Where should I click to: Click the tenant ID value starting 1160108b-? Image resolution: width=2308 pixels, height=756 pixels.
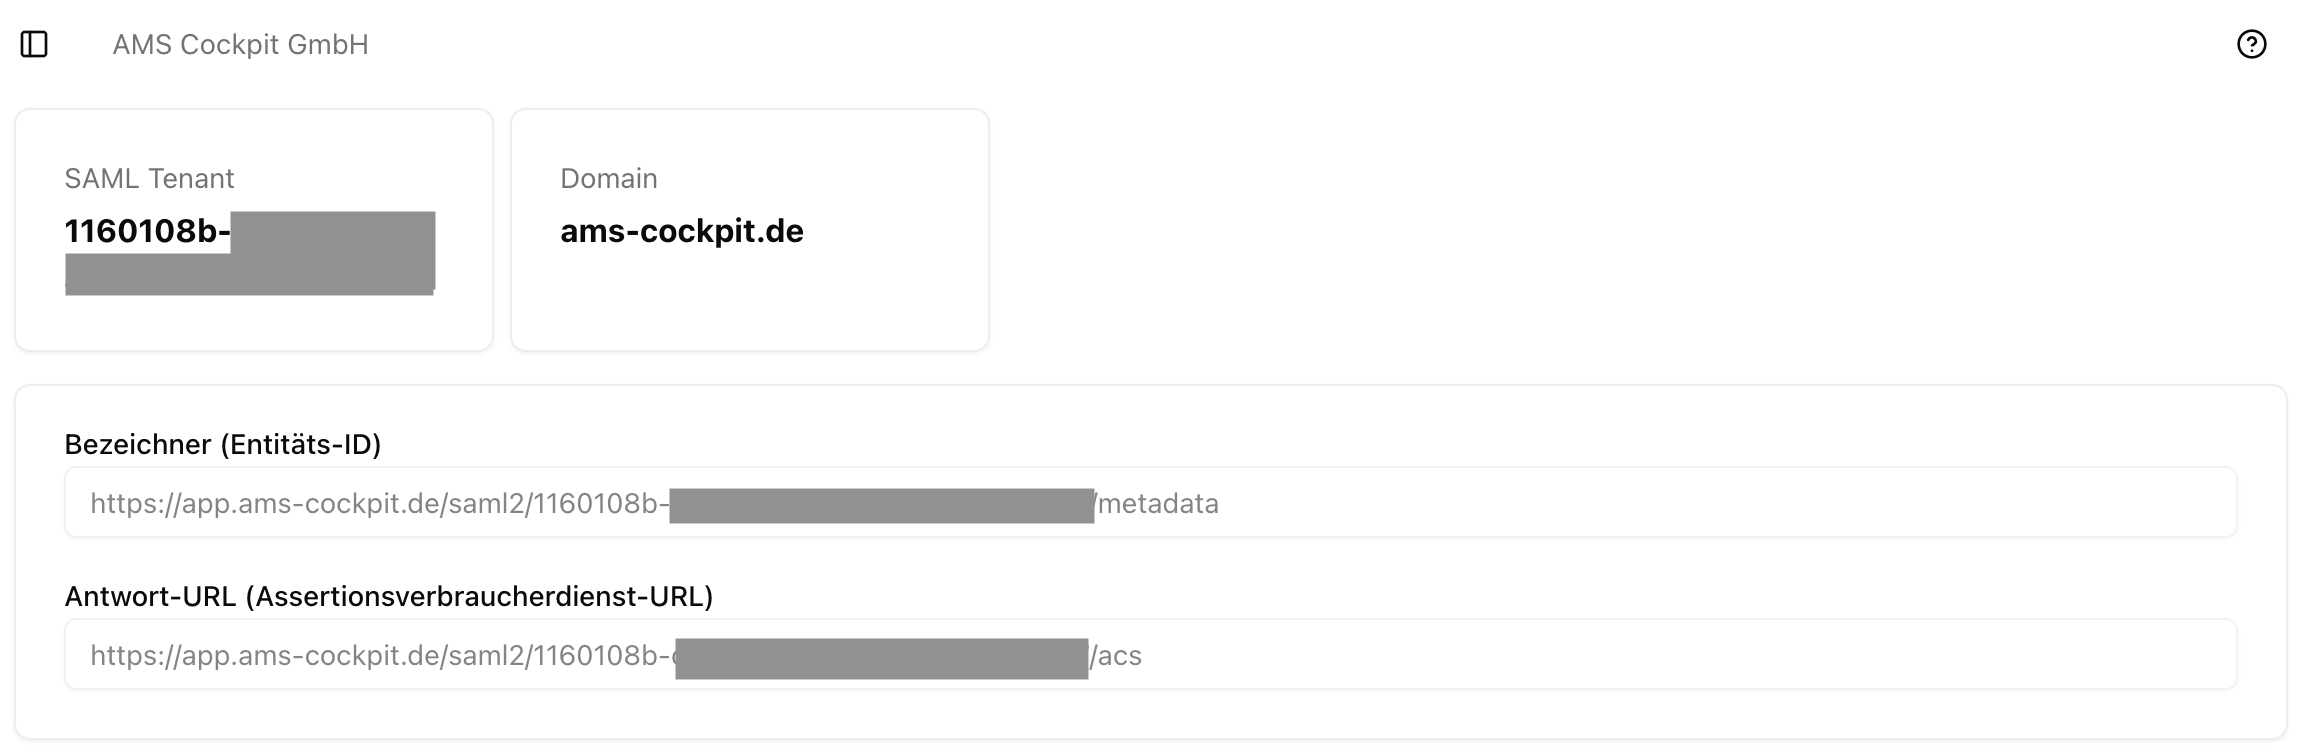pos(146,231)
